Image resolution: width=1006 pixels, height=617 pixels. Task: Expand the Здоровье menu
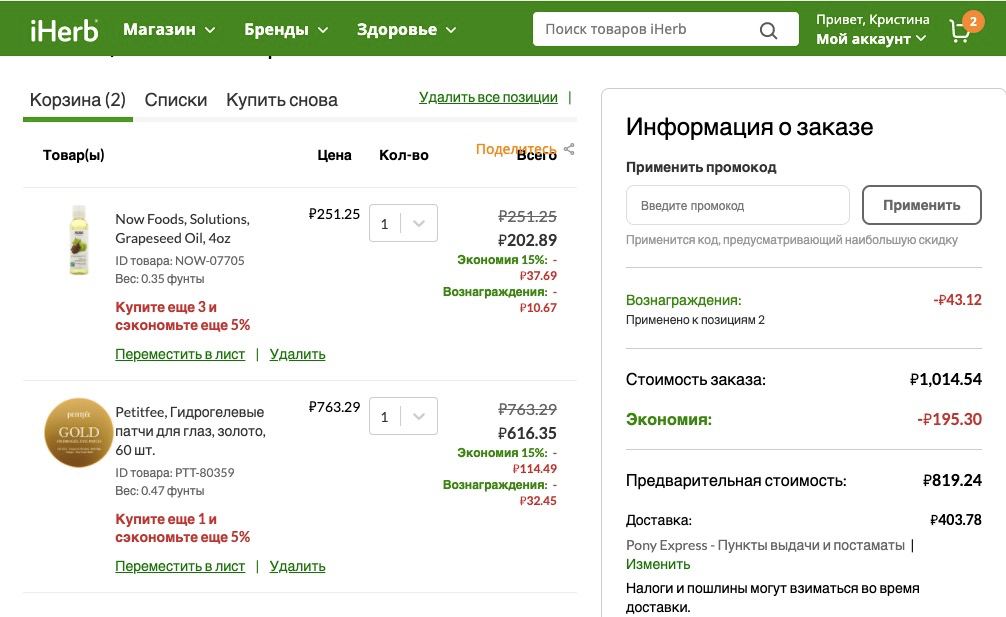(406, 30)
